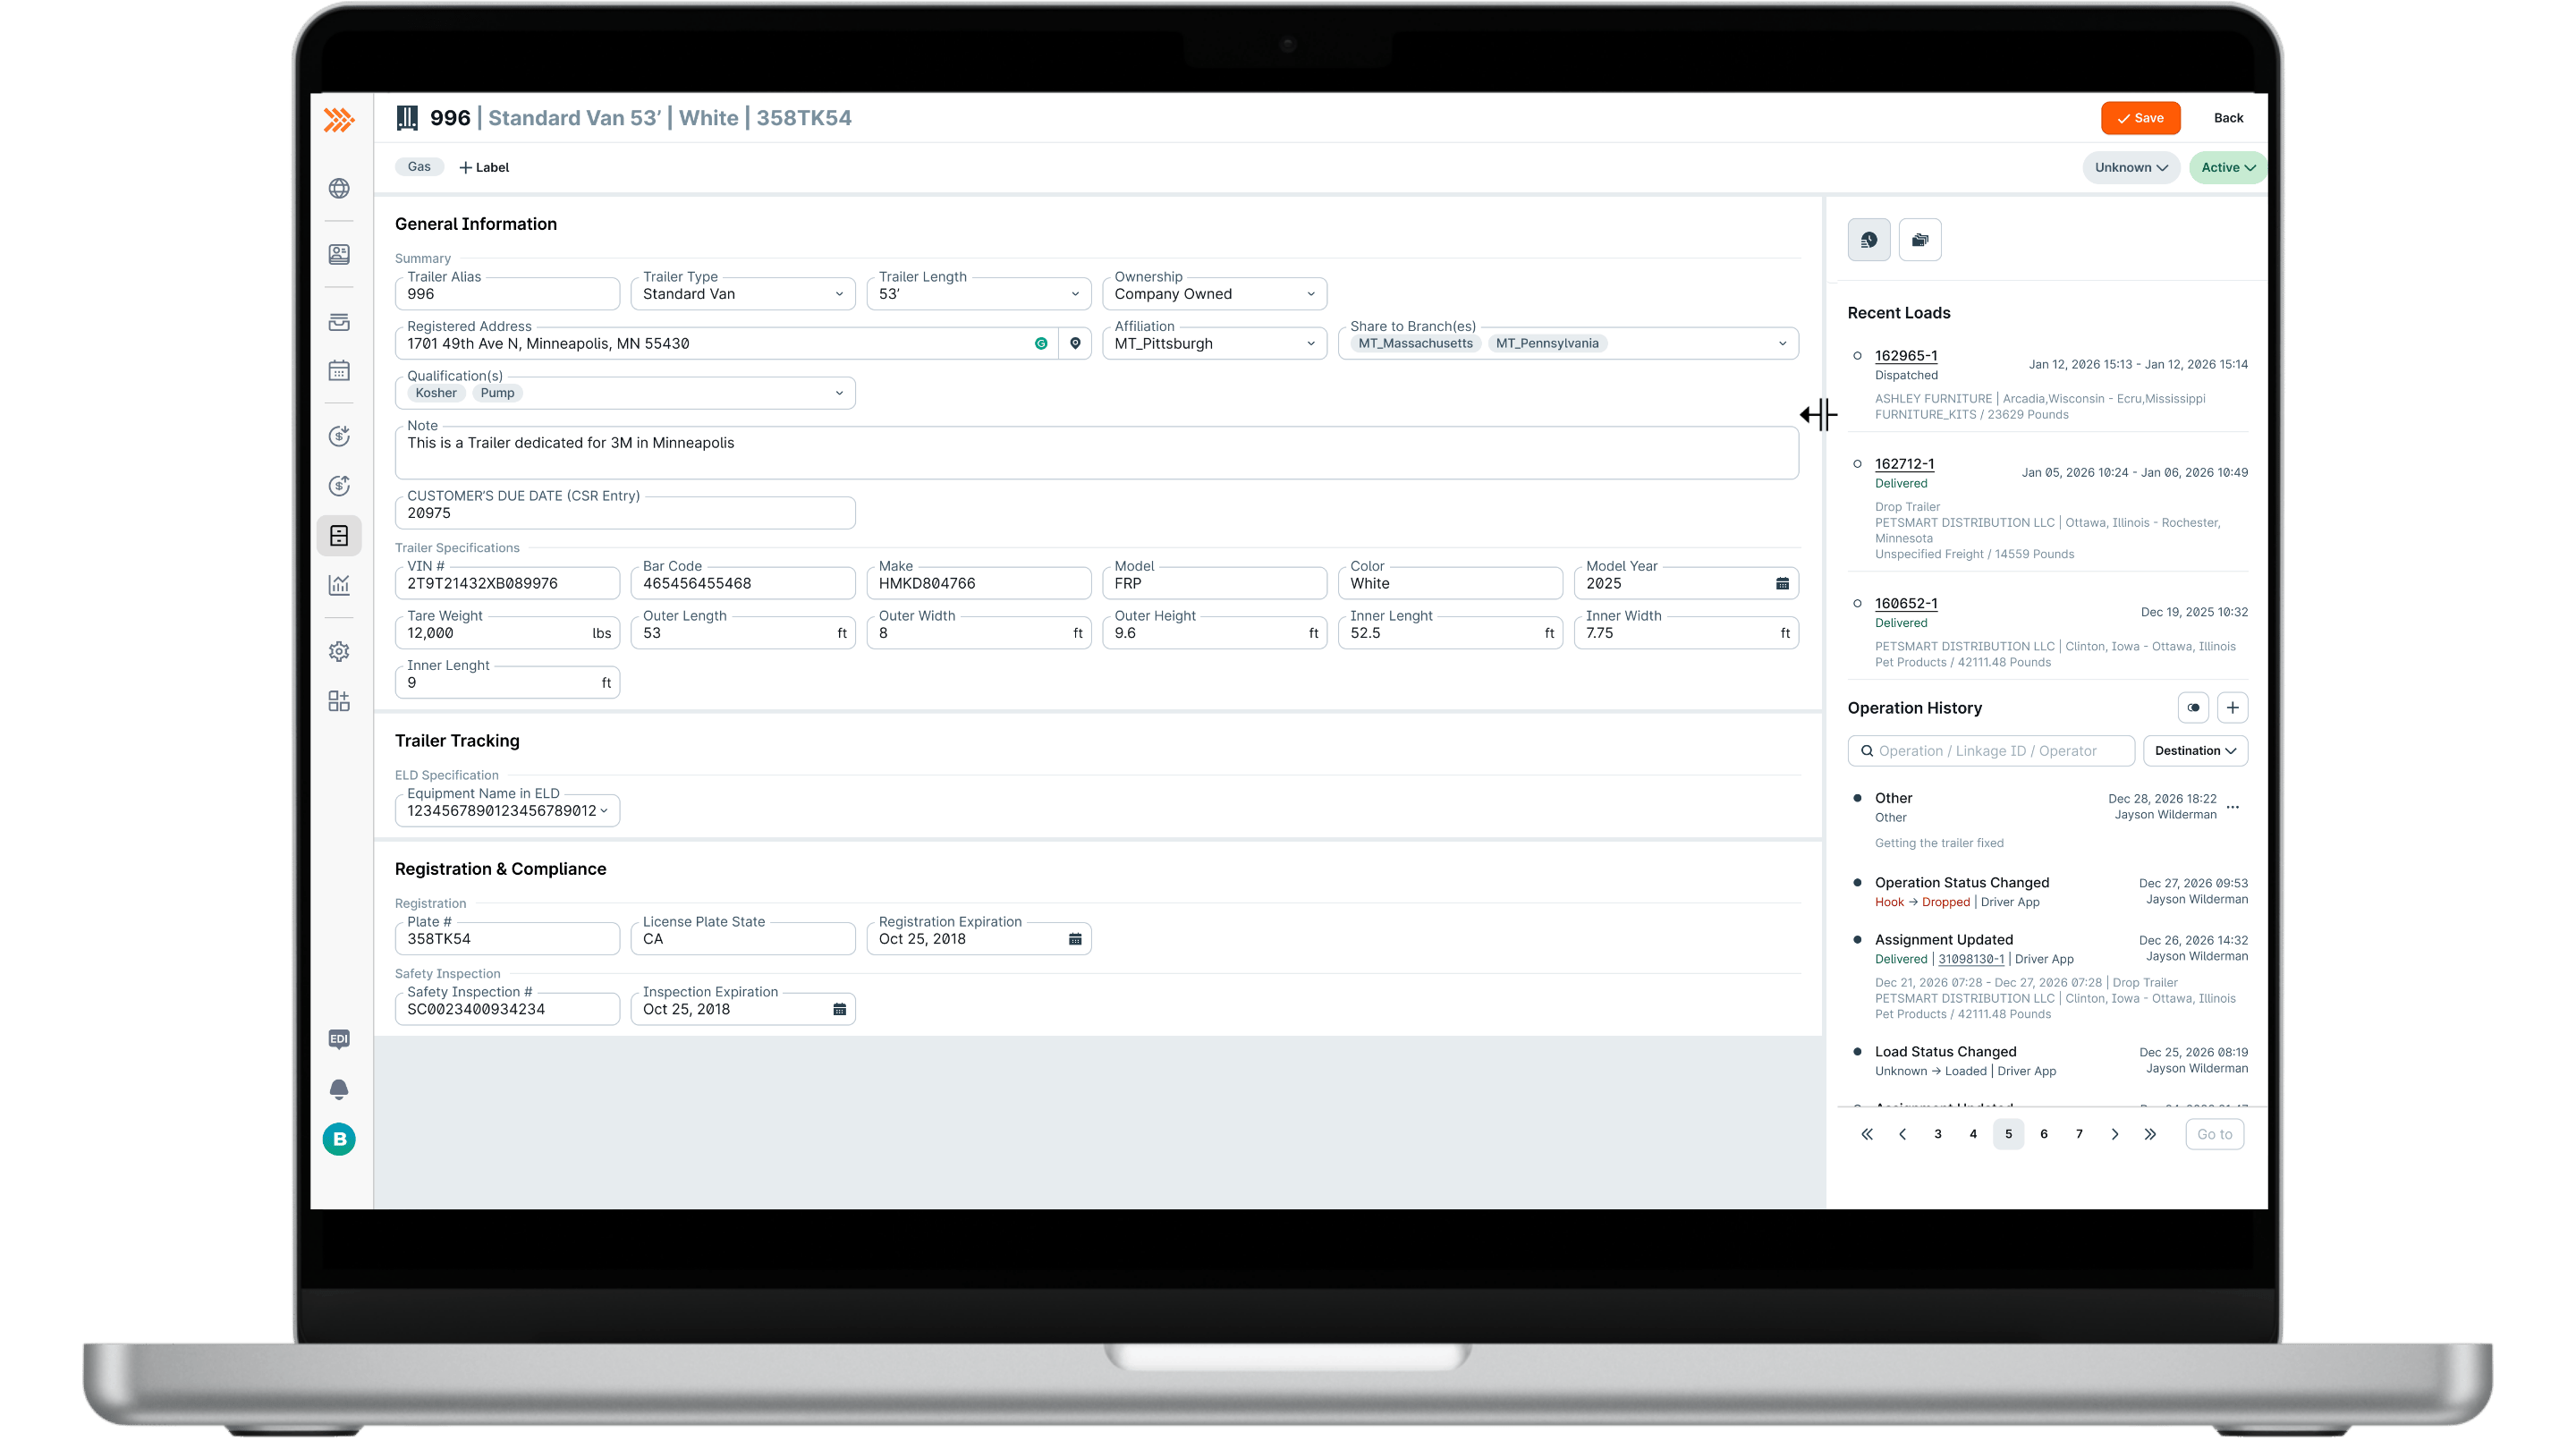
Task: Open notifications via the bell icon
Action: coord(340,1090)
